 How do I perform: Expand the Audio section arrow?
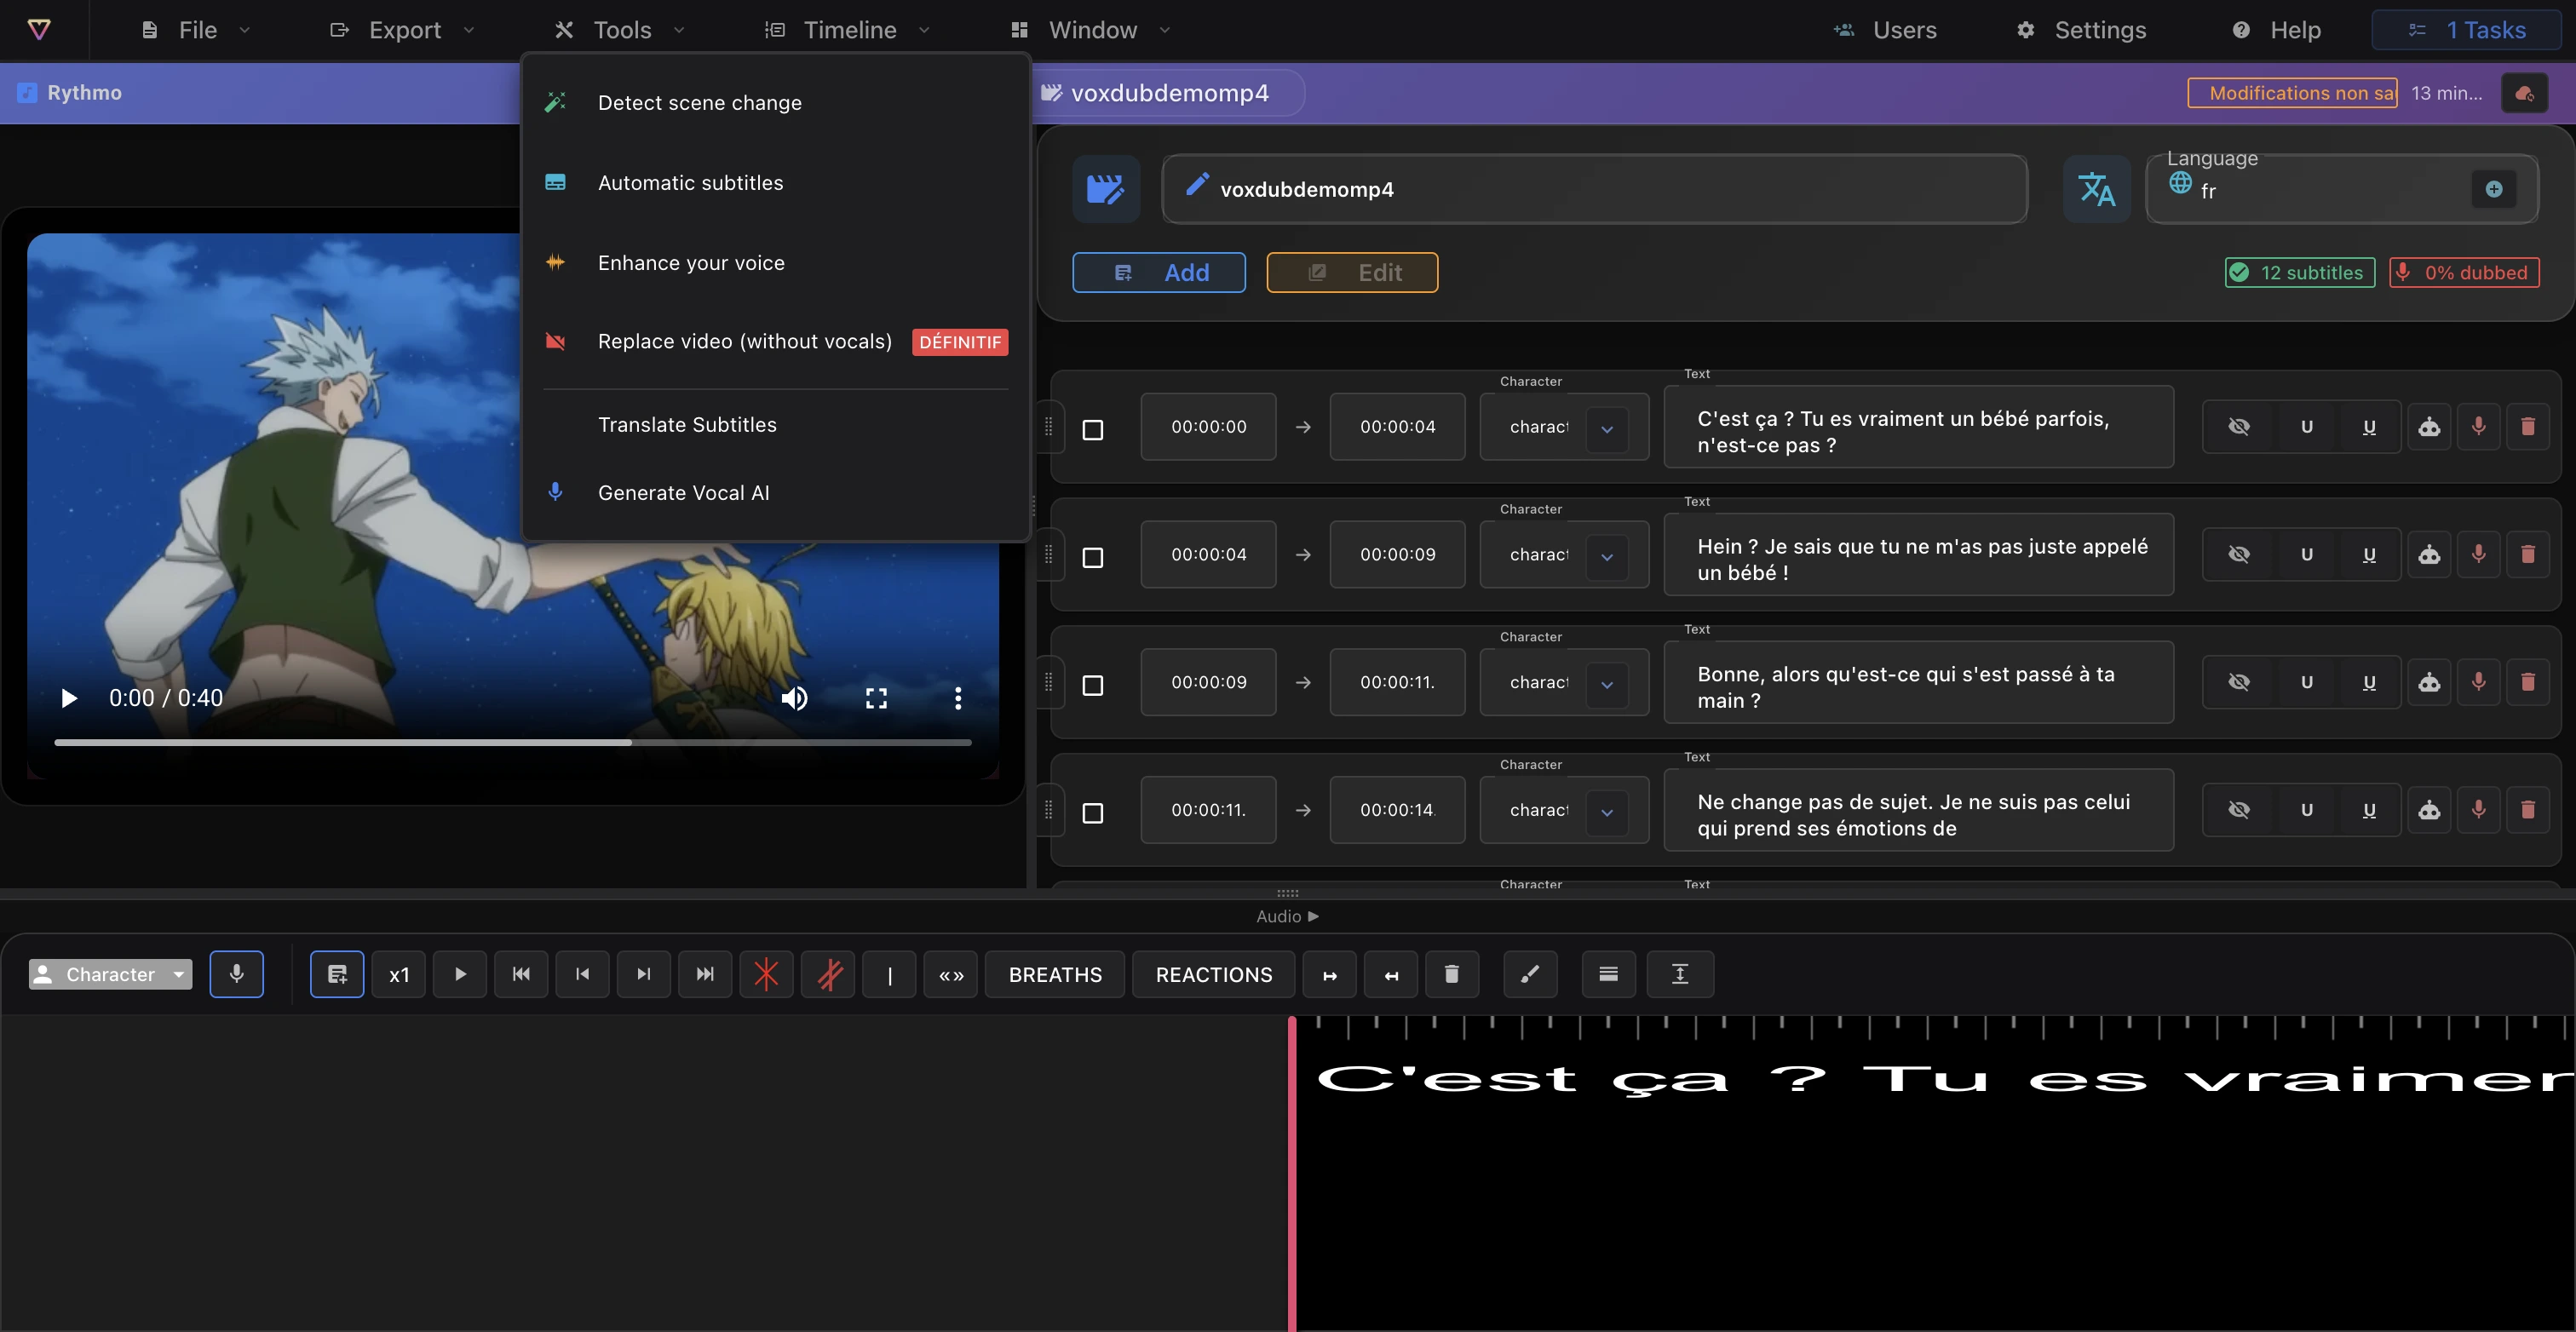pyautogui.click(x=1313, y=916)
